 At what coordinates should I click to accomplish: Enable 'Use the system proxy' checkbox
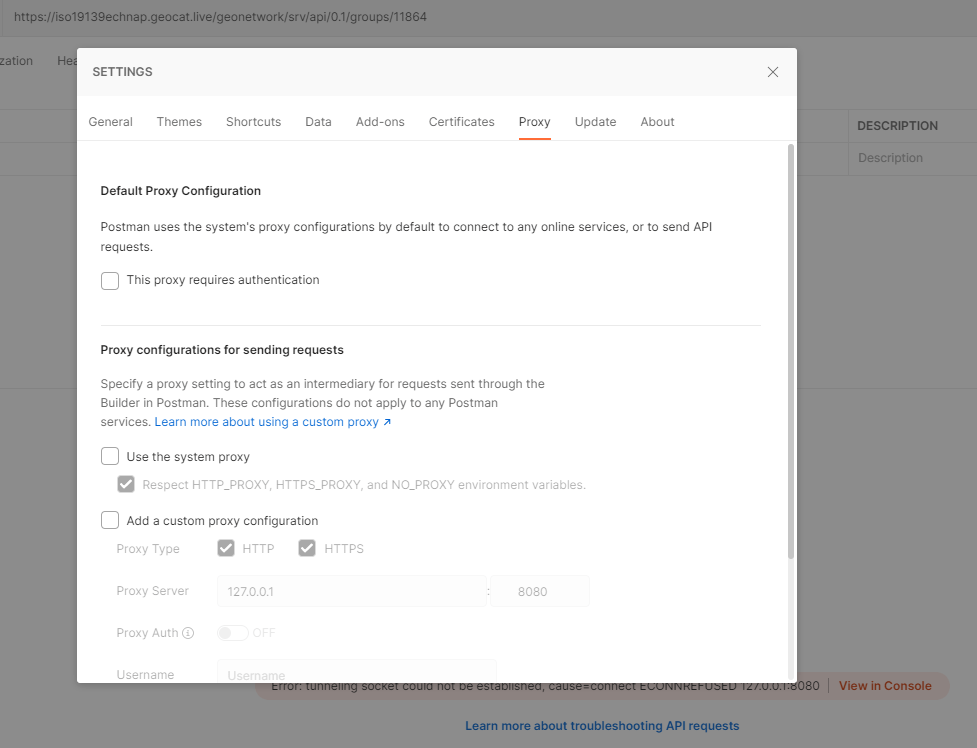pyautogui.click(x=110, y=456)
